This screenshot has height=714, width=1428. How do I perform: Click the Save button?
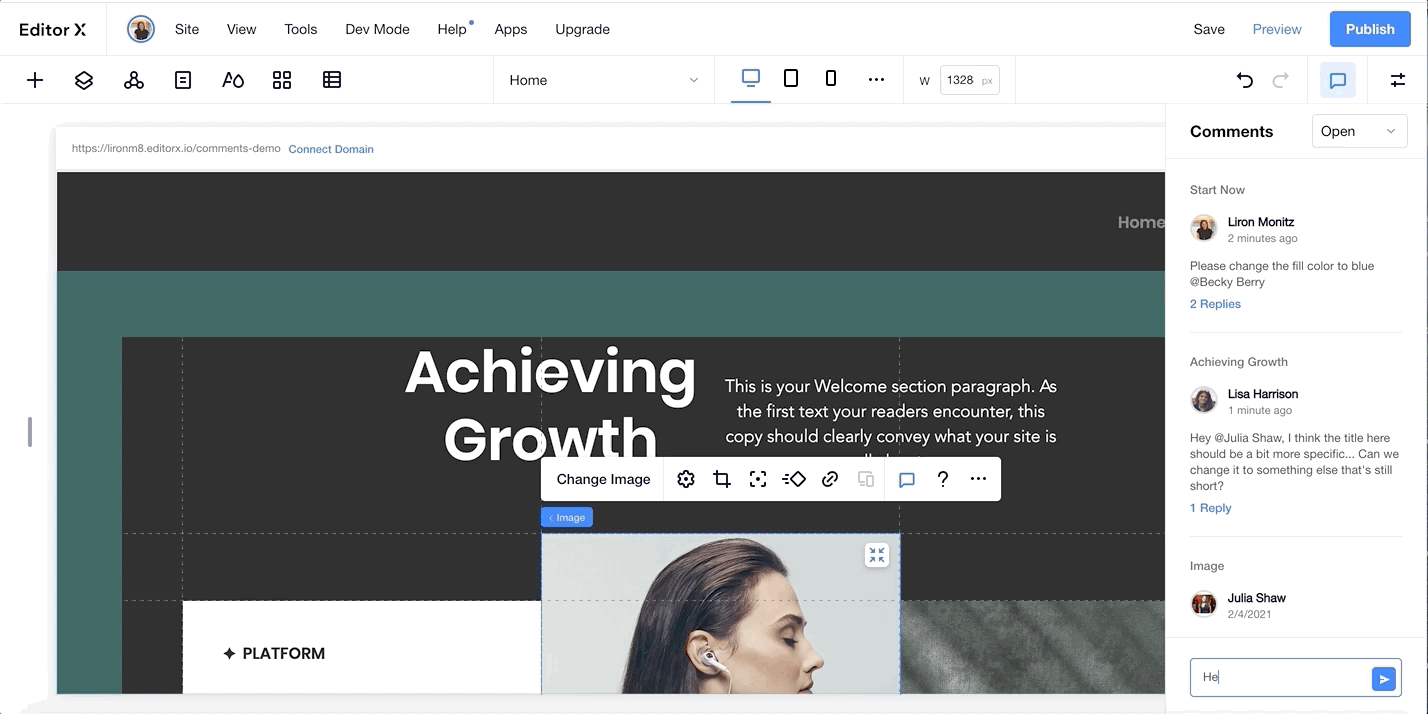tap(1209, 29)
